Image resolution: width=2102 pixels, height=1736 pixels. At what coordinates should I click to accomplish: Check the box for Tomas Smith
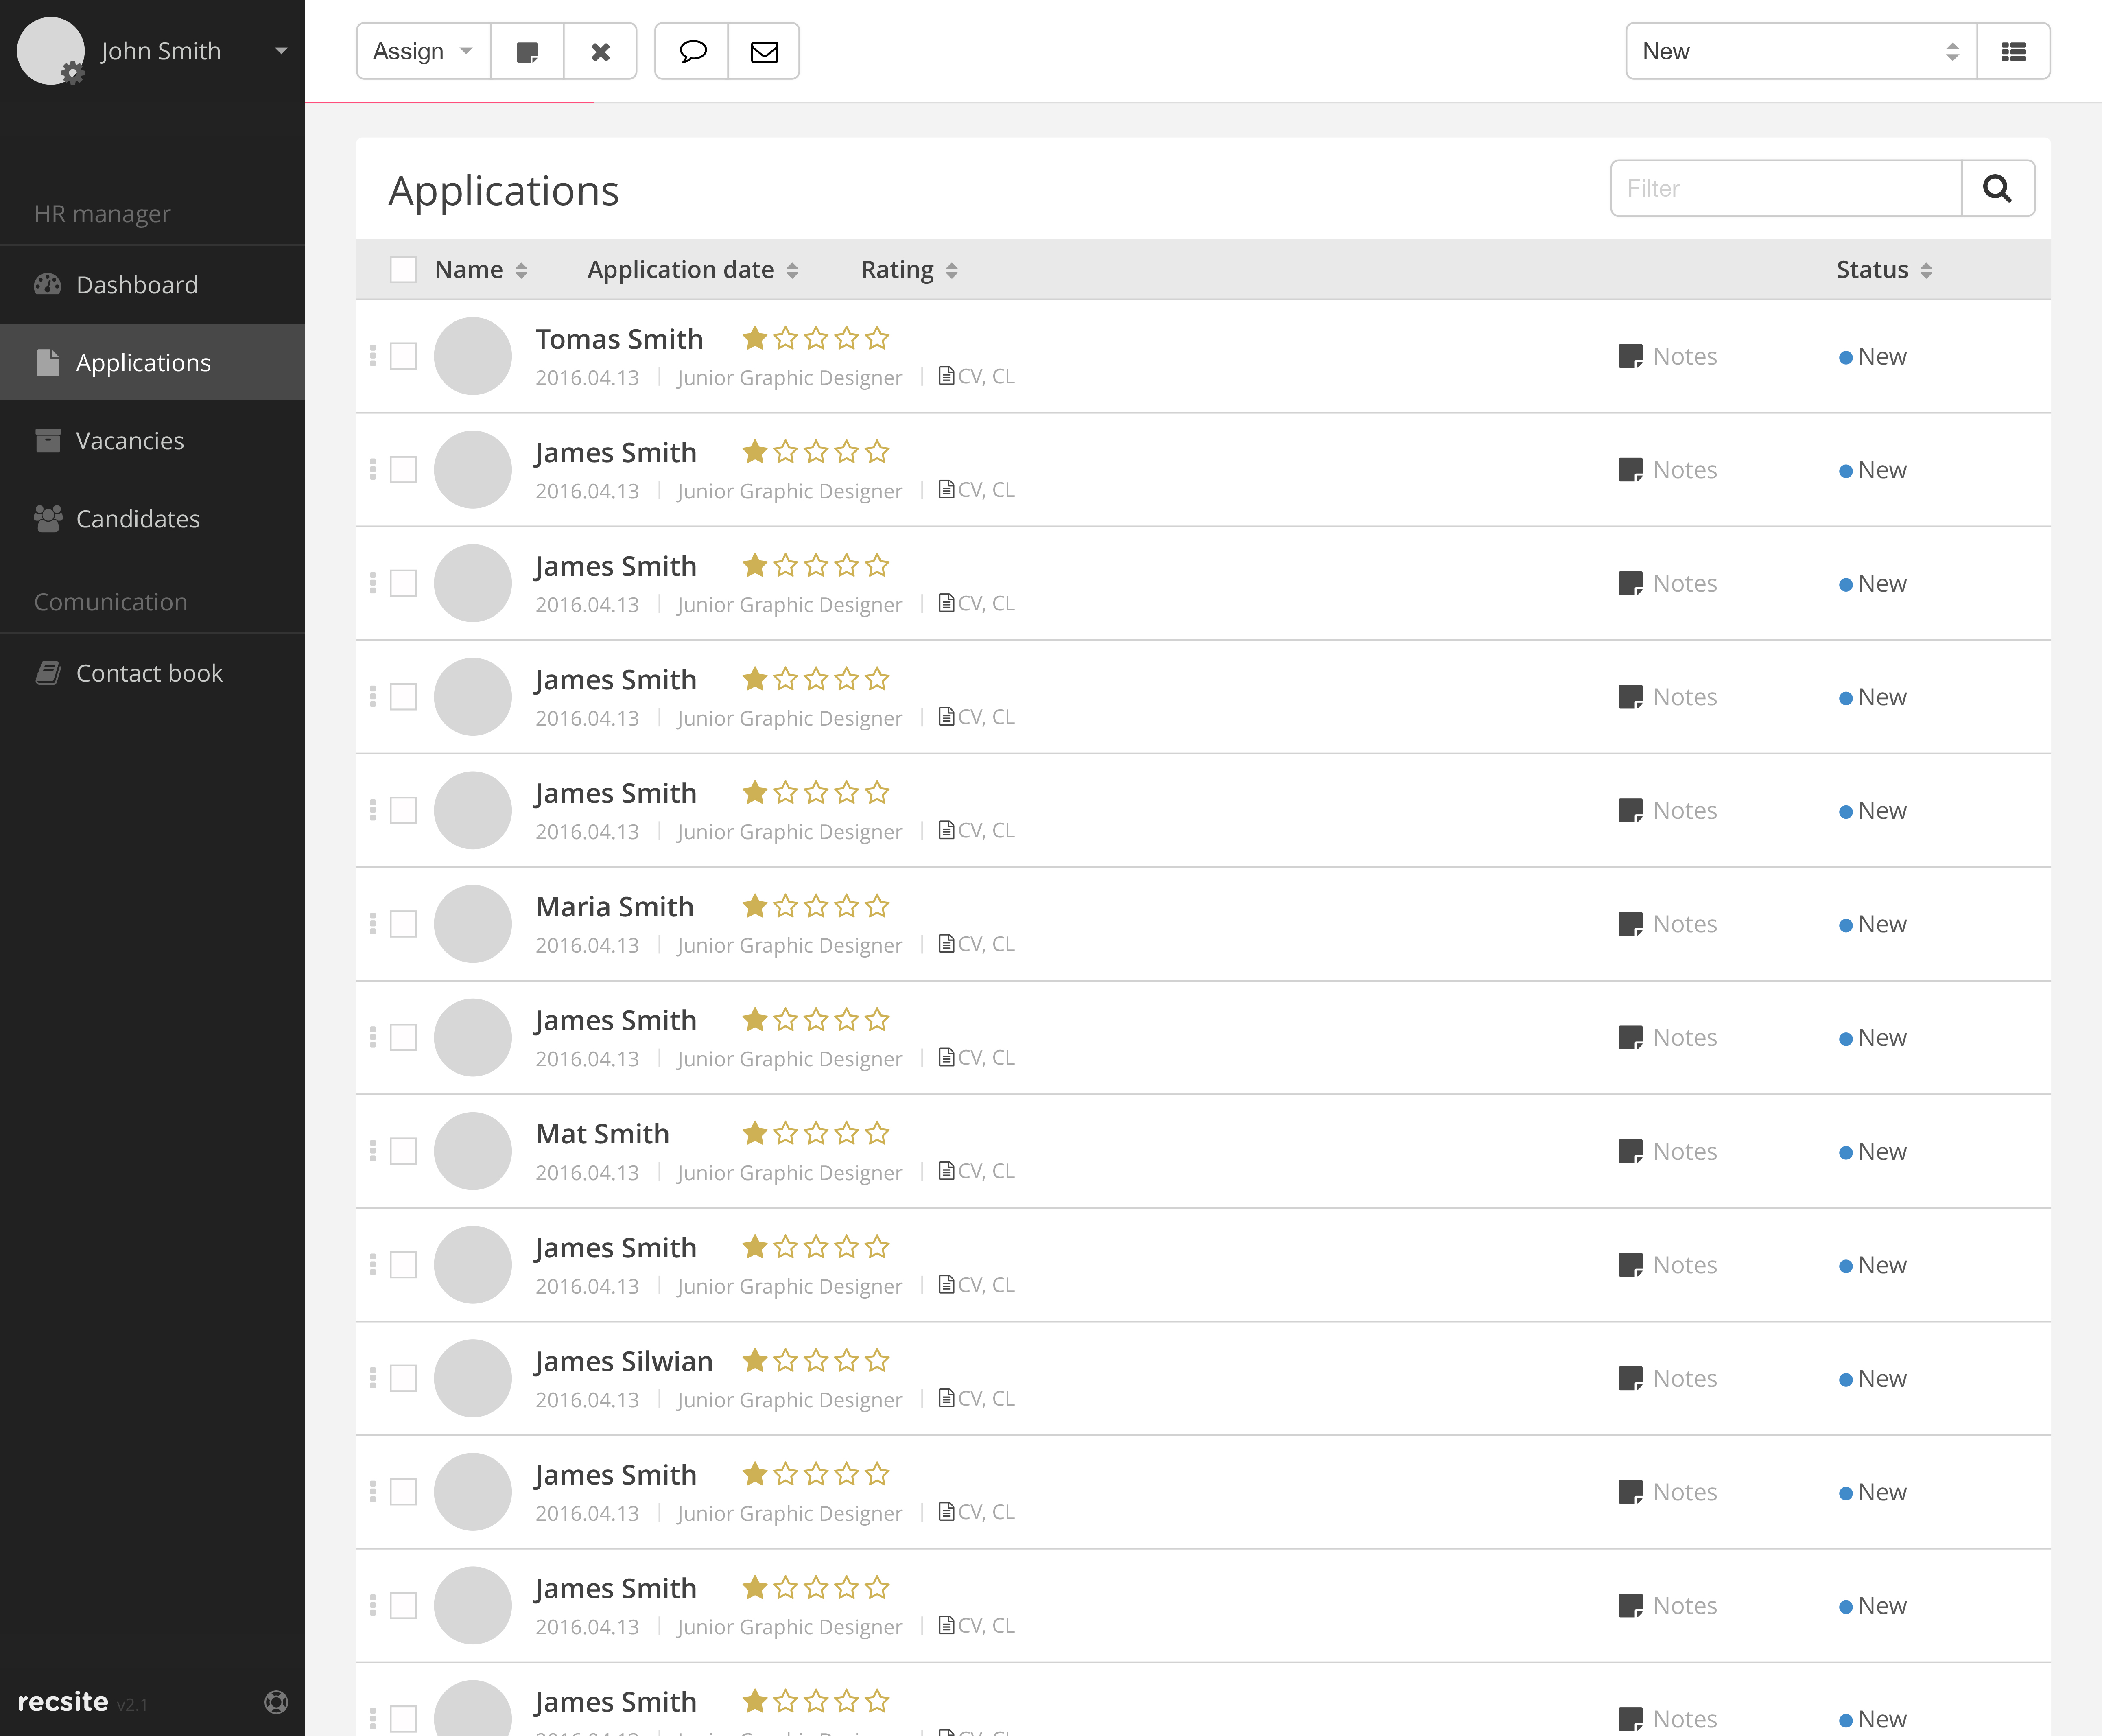403,356
